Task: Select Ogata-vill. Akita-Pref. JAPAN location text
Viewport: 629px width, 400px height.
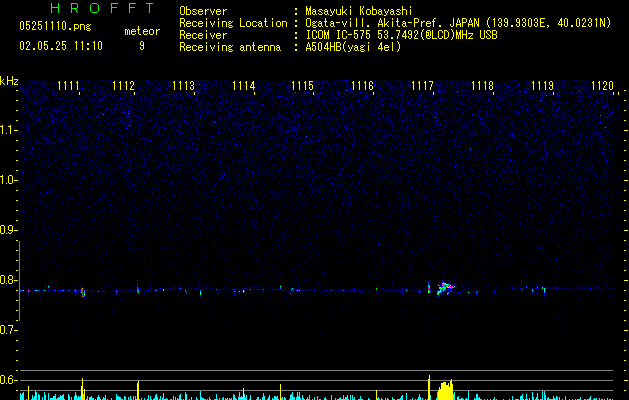Action: [x=393, y=23]
